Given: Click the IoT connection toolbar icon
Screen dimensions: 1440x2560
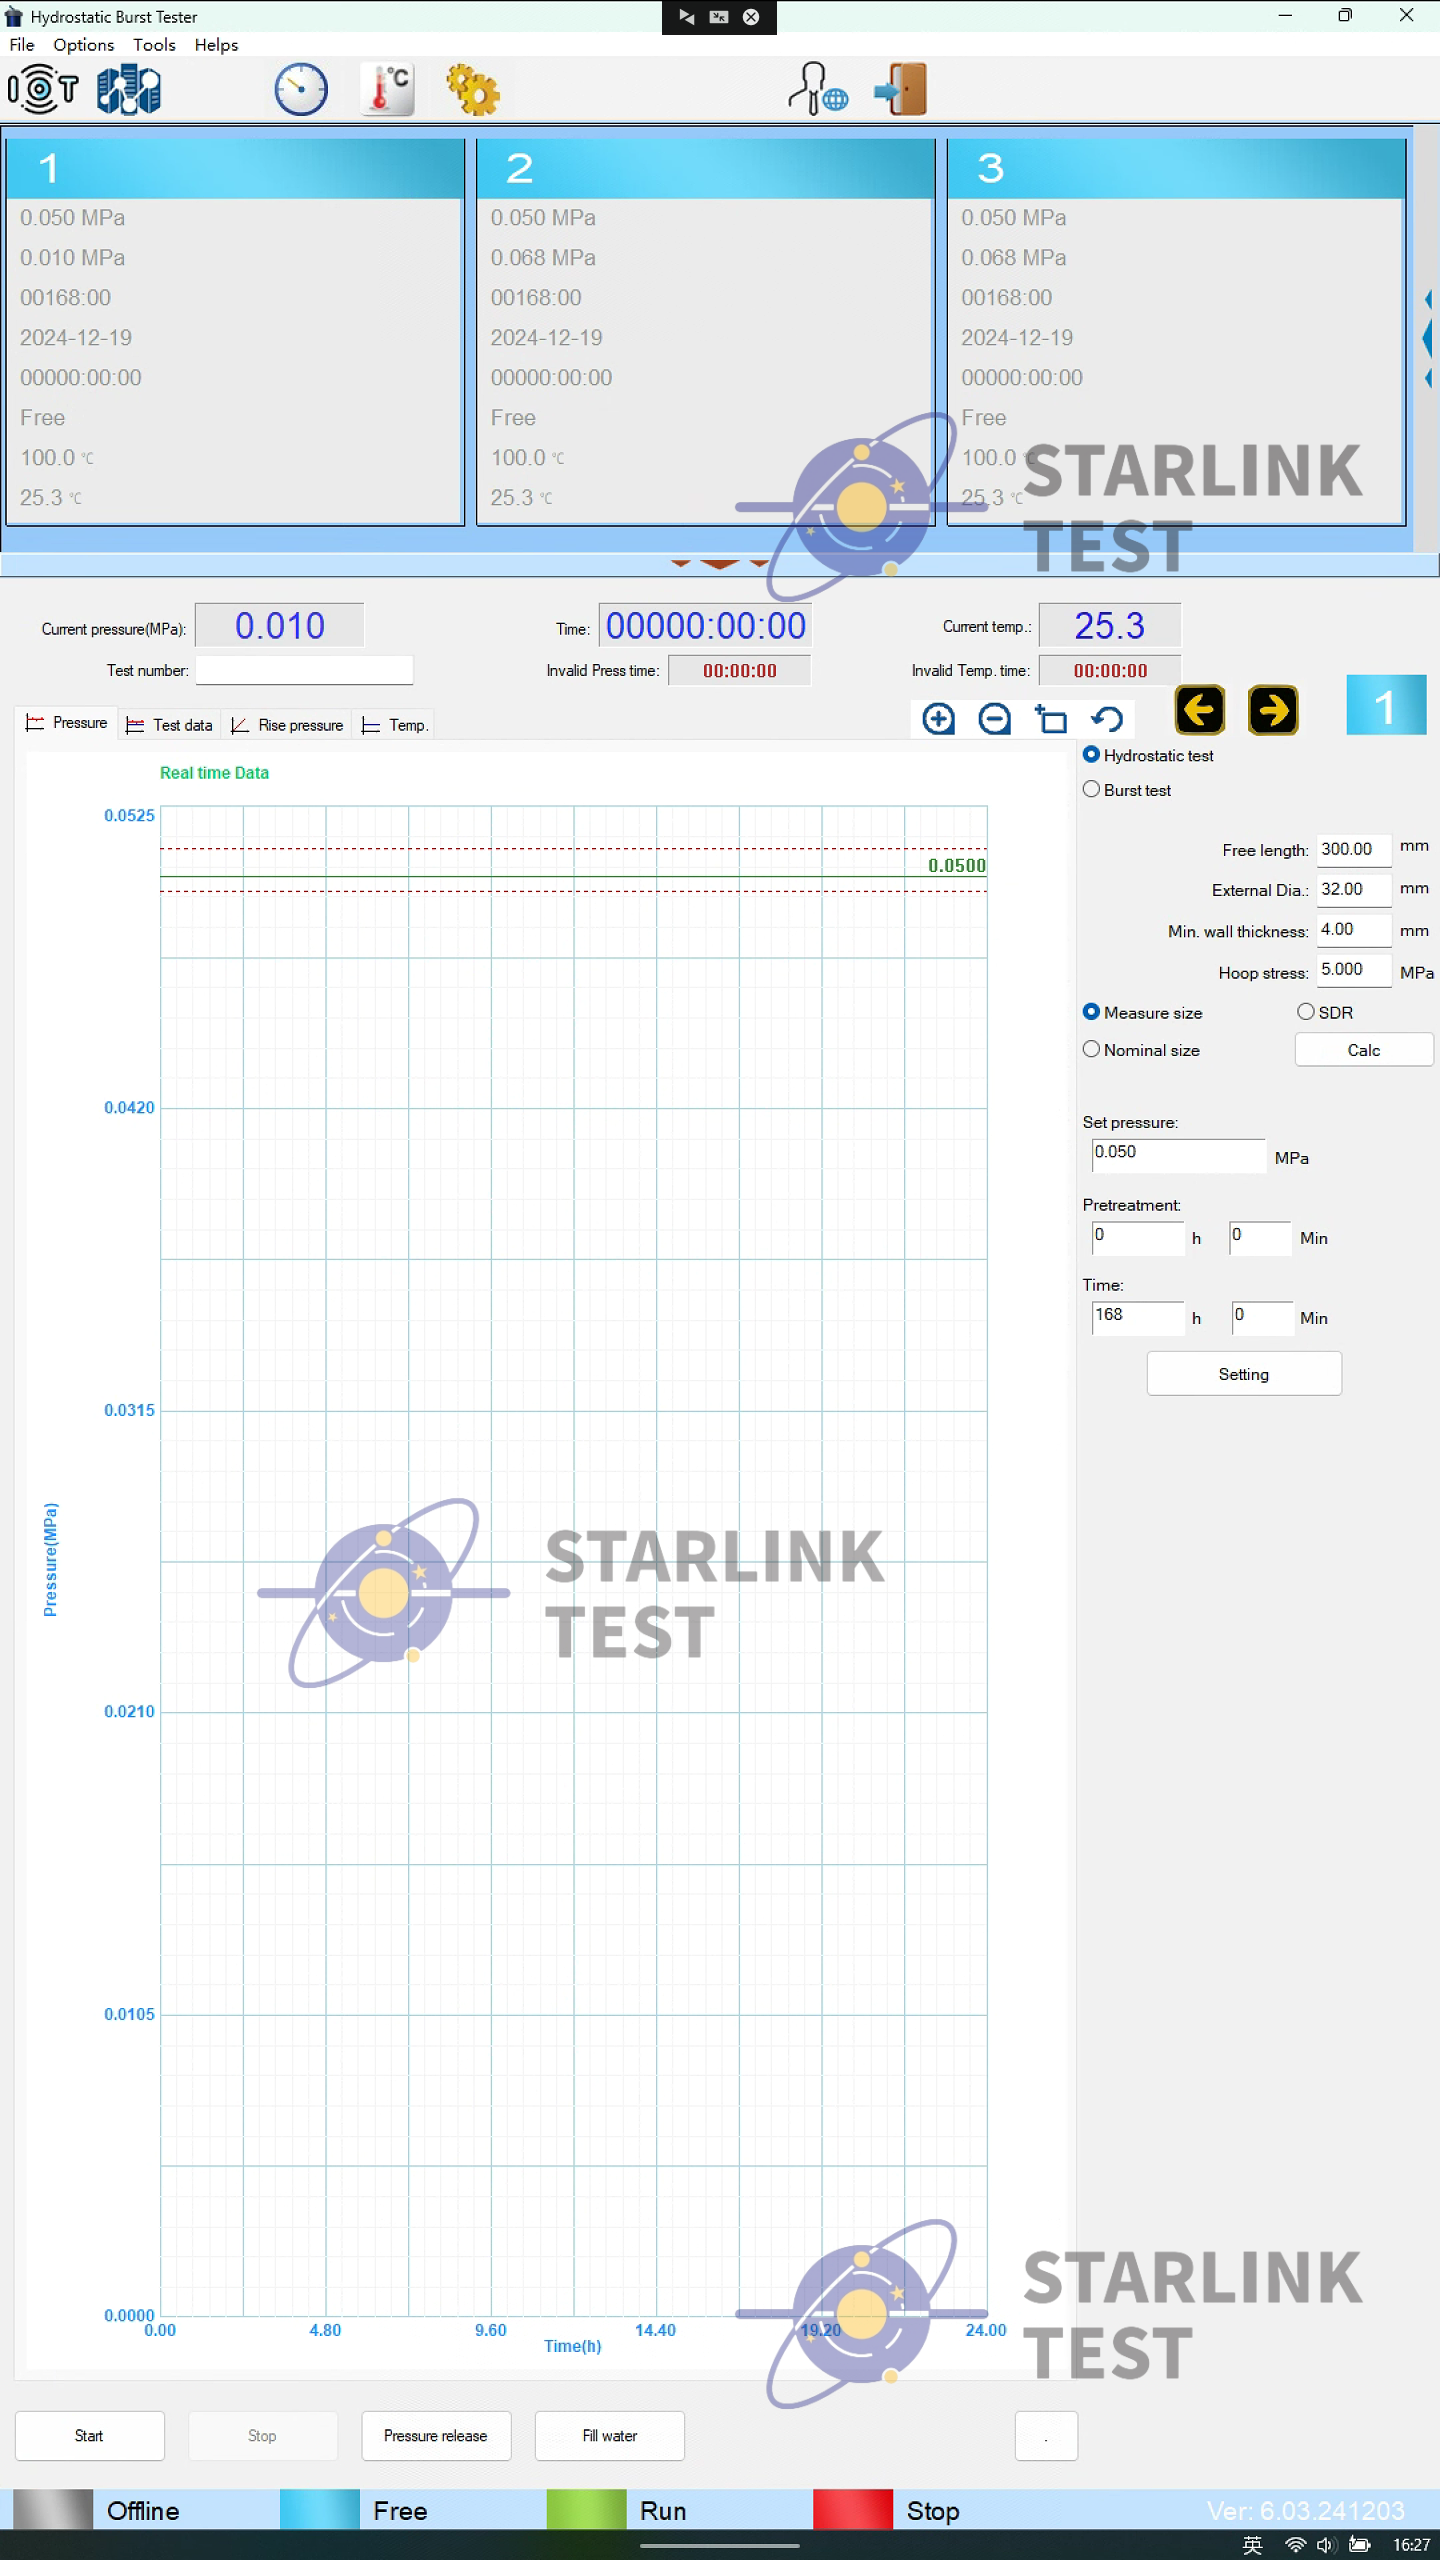Looking at the screenshot, I should tap(43, 90).
